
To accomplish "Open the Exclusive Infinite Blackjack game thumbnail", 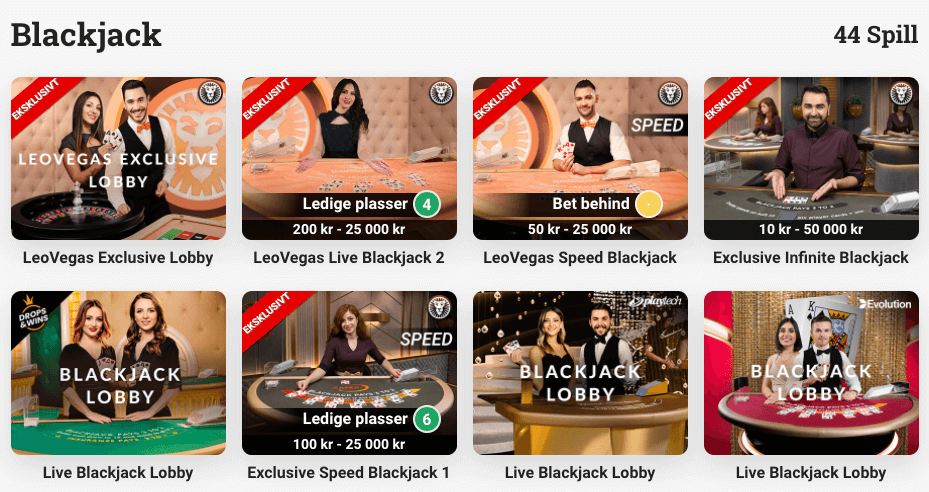I will tap(811, 159).
